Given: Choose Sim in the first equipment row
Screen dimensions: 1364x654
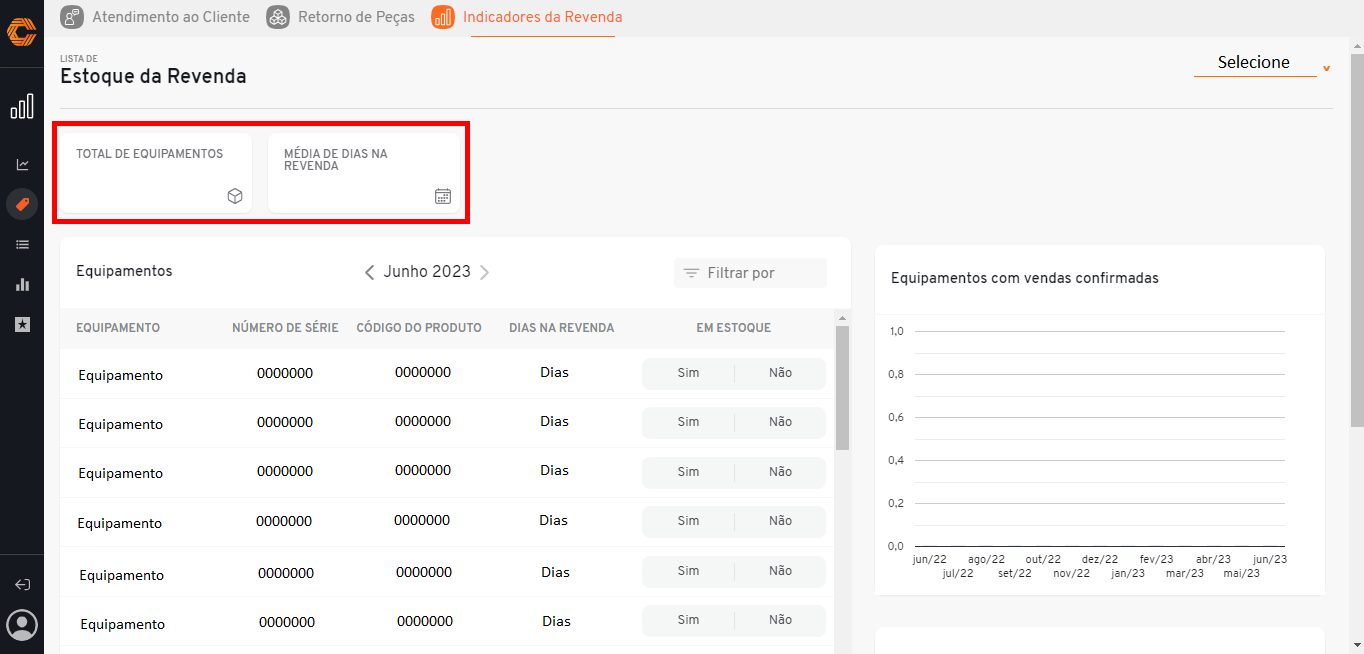Looking at the screenshot, I should [x=688, y=373].
